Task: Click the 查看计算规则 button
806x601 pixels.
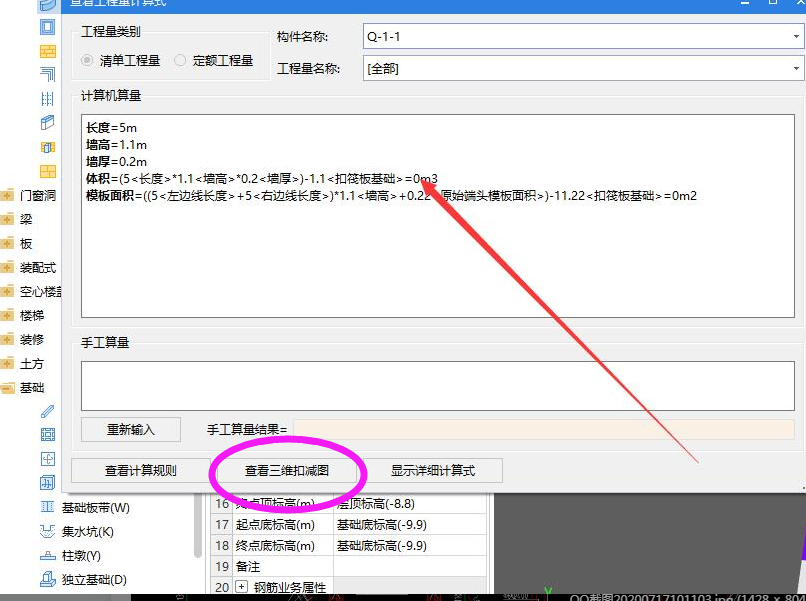Action: point(140,470)
